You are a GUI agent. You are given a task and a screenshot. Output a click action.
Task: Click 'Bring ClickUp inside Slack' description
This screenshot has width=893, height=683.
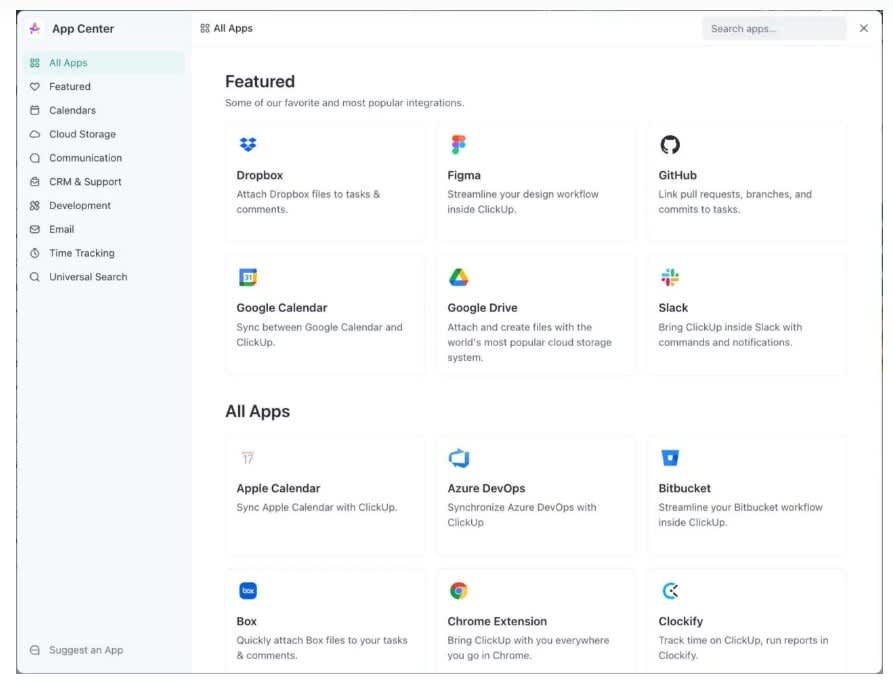(730, 335)
